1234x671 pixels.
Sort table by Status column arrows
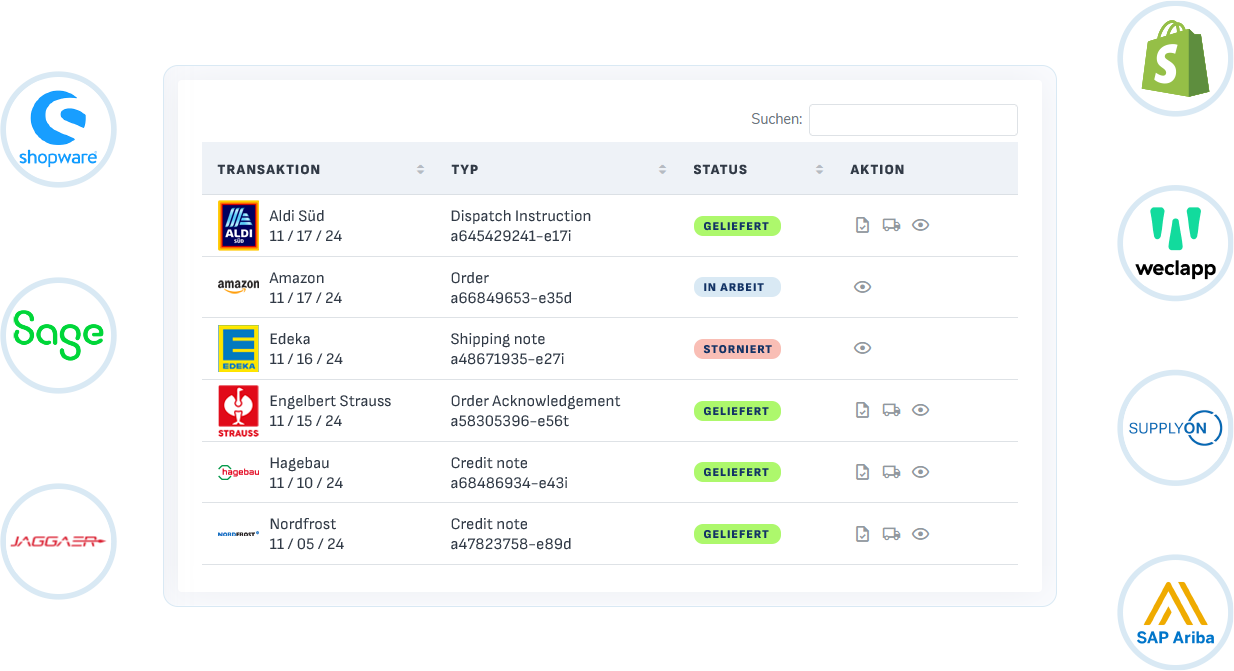coord(820,170)
